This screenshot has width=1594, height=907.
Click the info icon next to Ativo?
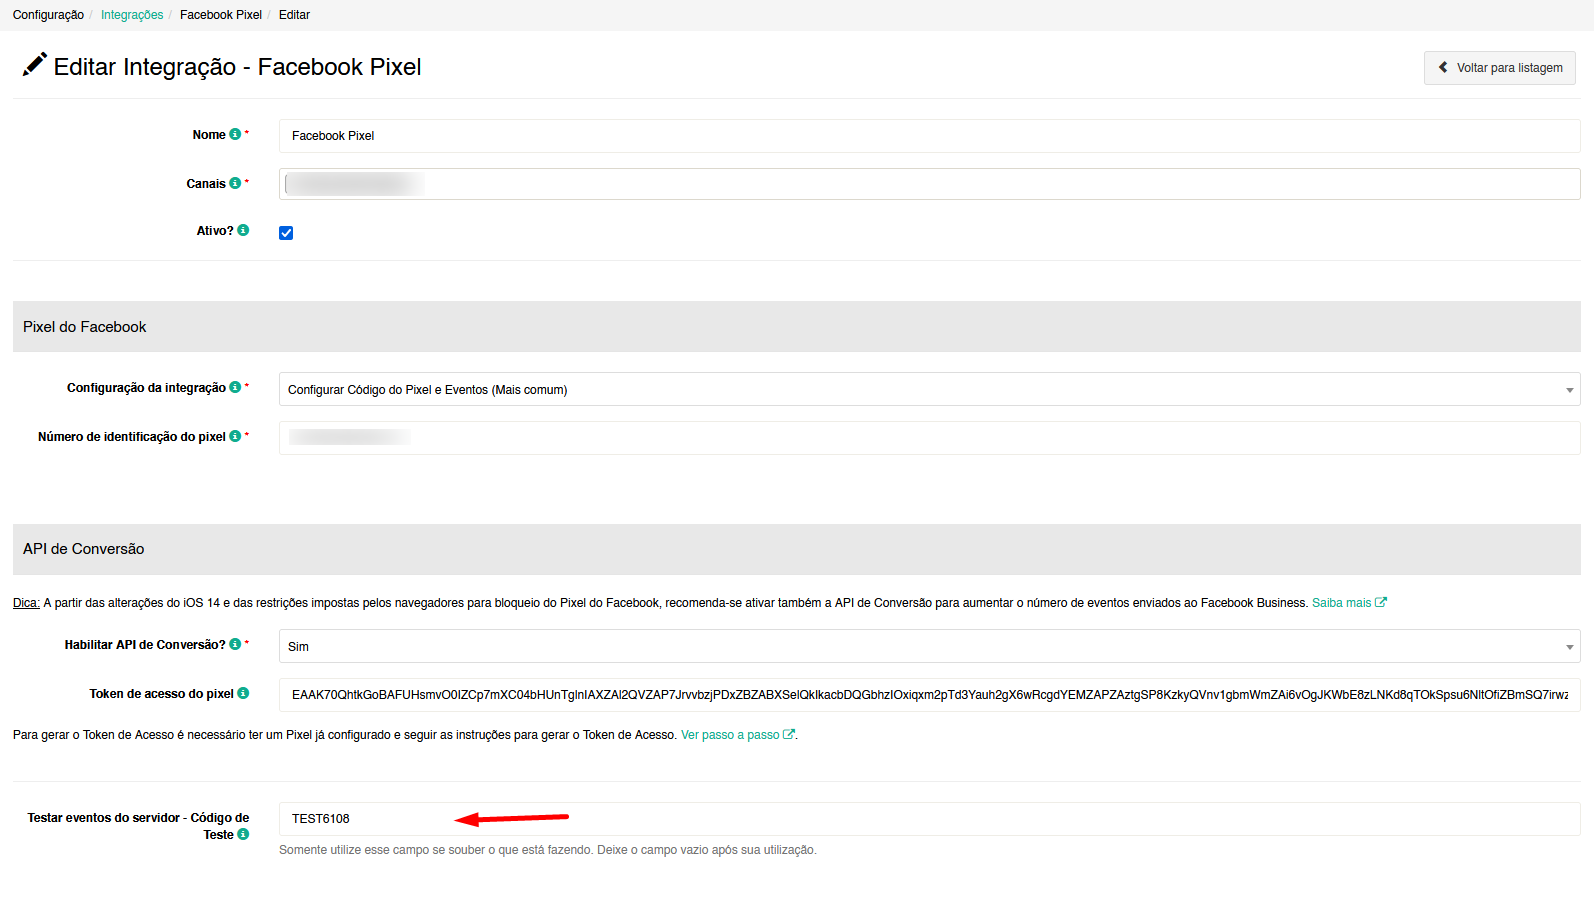(243, 230)
